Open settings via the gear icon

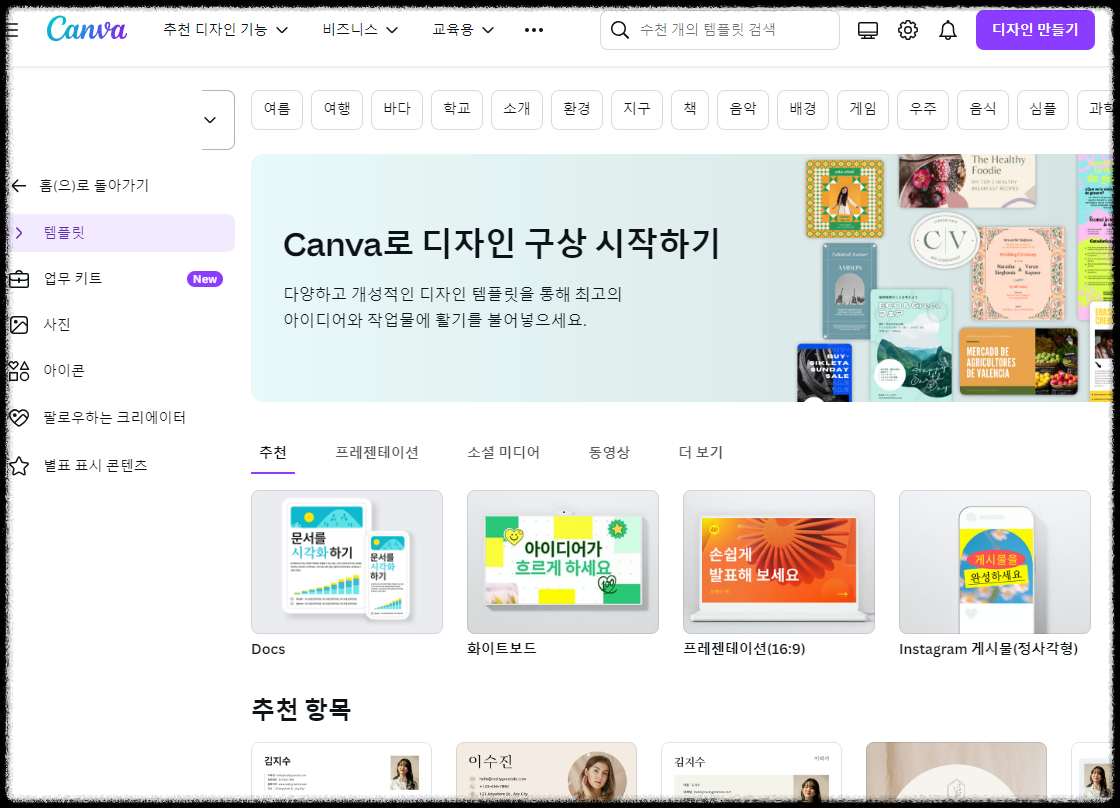pyautogui.click(x=907, y=30)
